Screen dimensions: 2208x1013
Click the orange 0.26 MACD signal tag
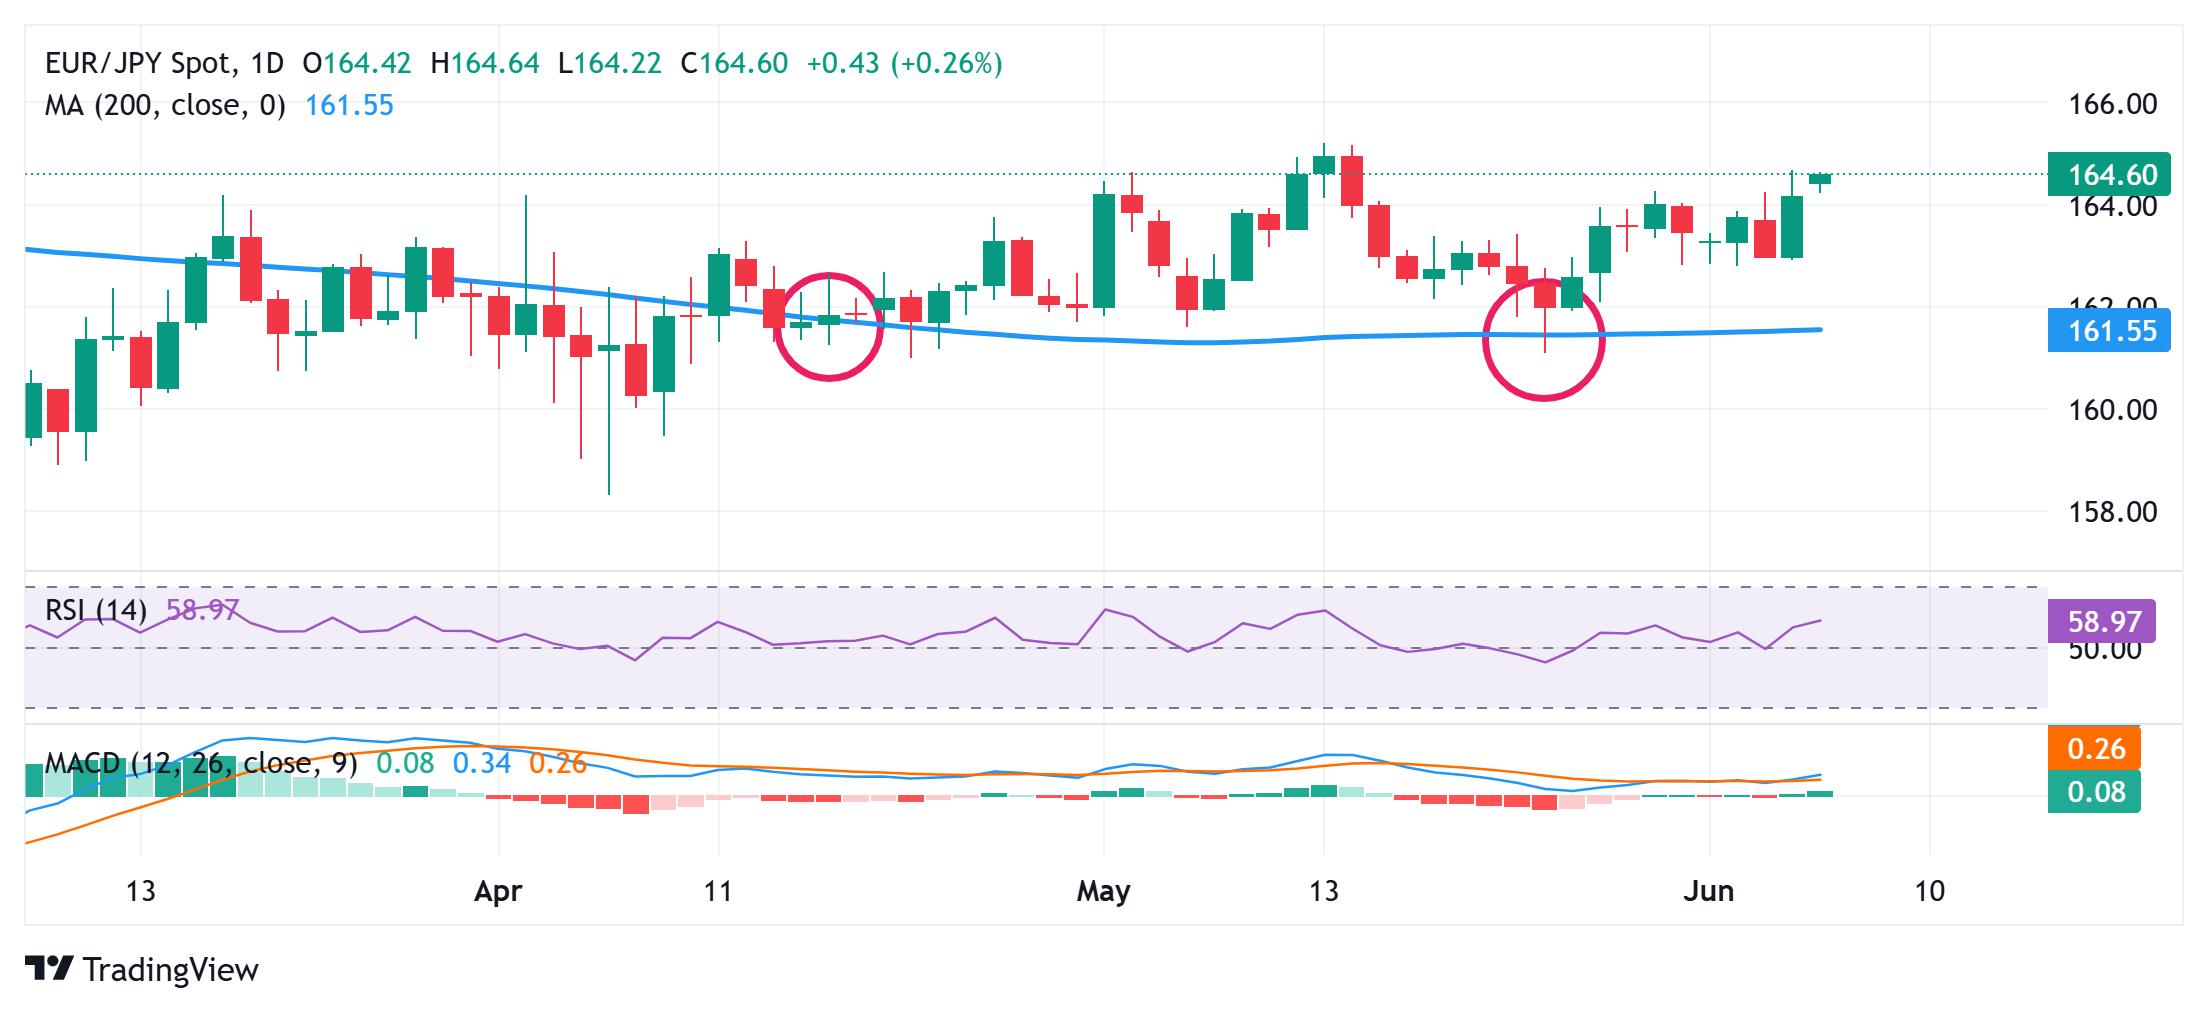coord(2094,748)
